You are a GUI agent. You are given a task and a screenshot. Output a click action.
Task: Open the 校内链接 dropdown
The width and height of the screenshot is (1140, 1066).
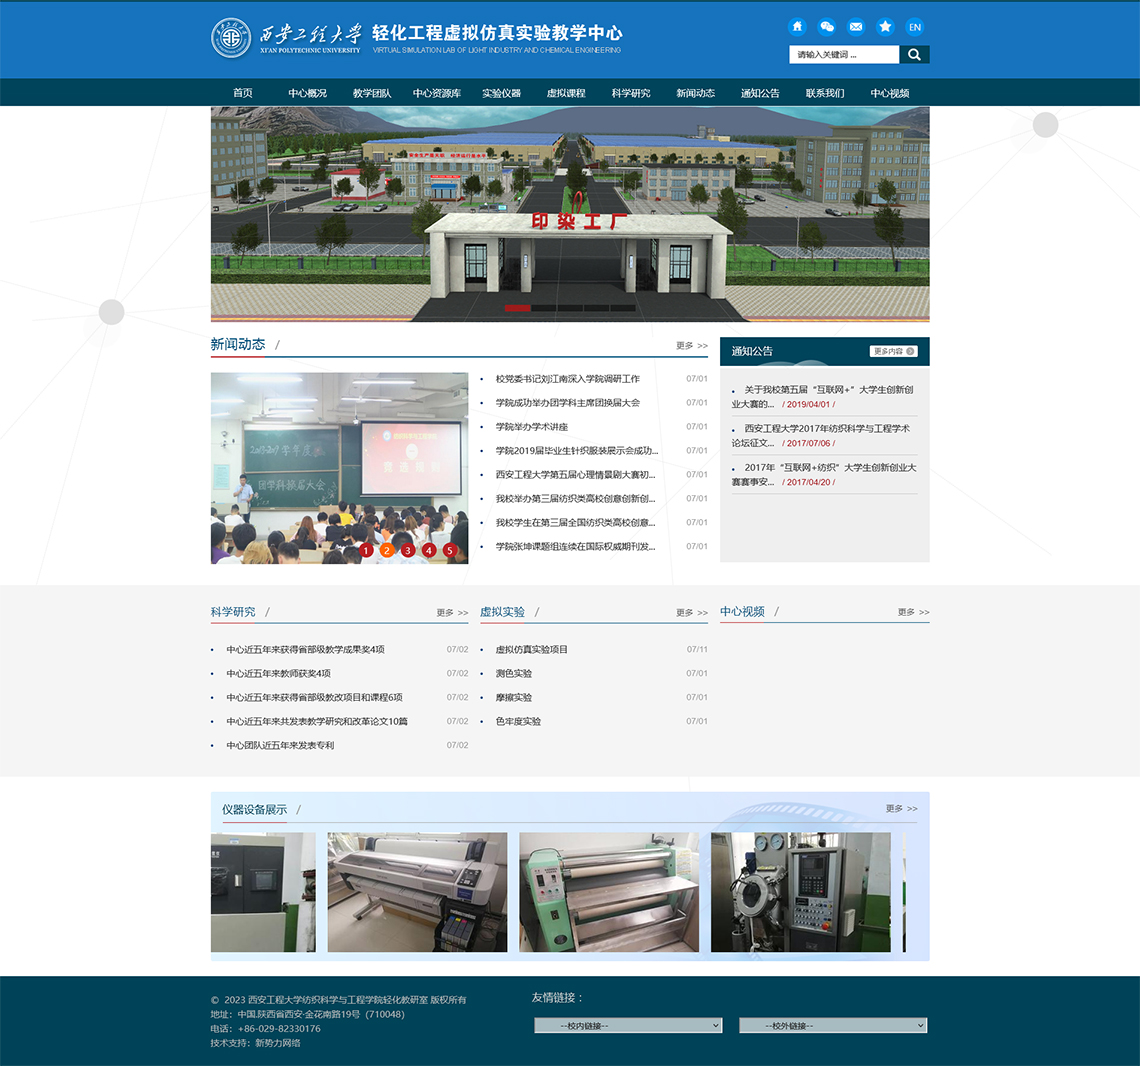pos(628,1025)
